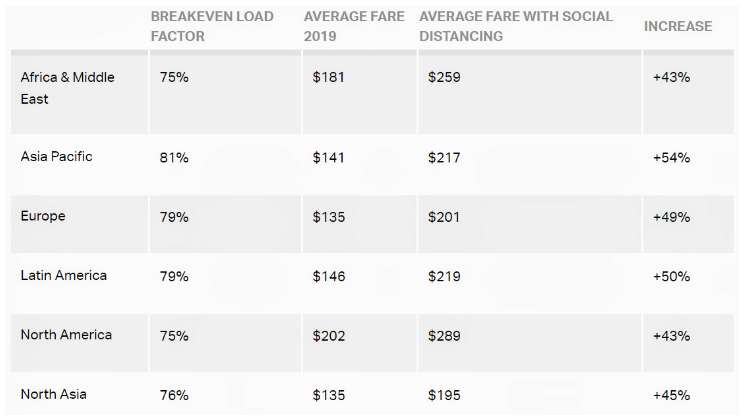The image size is (741, 415).
Task: Click Europe's $201 social distancing fare
Action: click(x=443, y=216)
